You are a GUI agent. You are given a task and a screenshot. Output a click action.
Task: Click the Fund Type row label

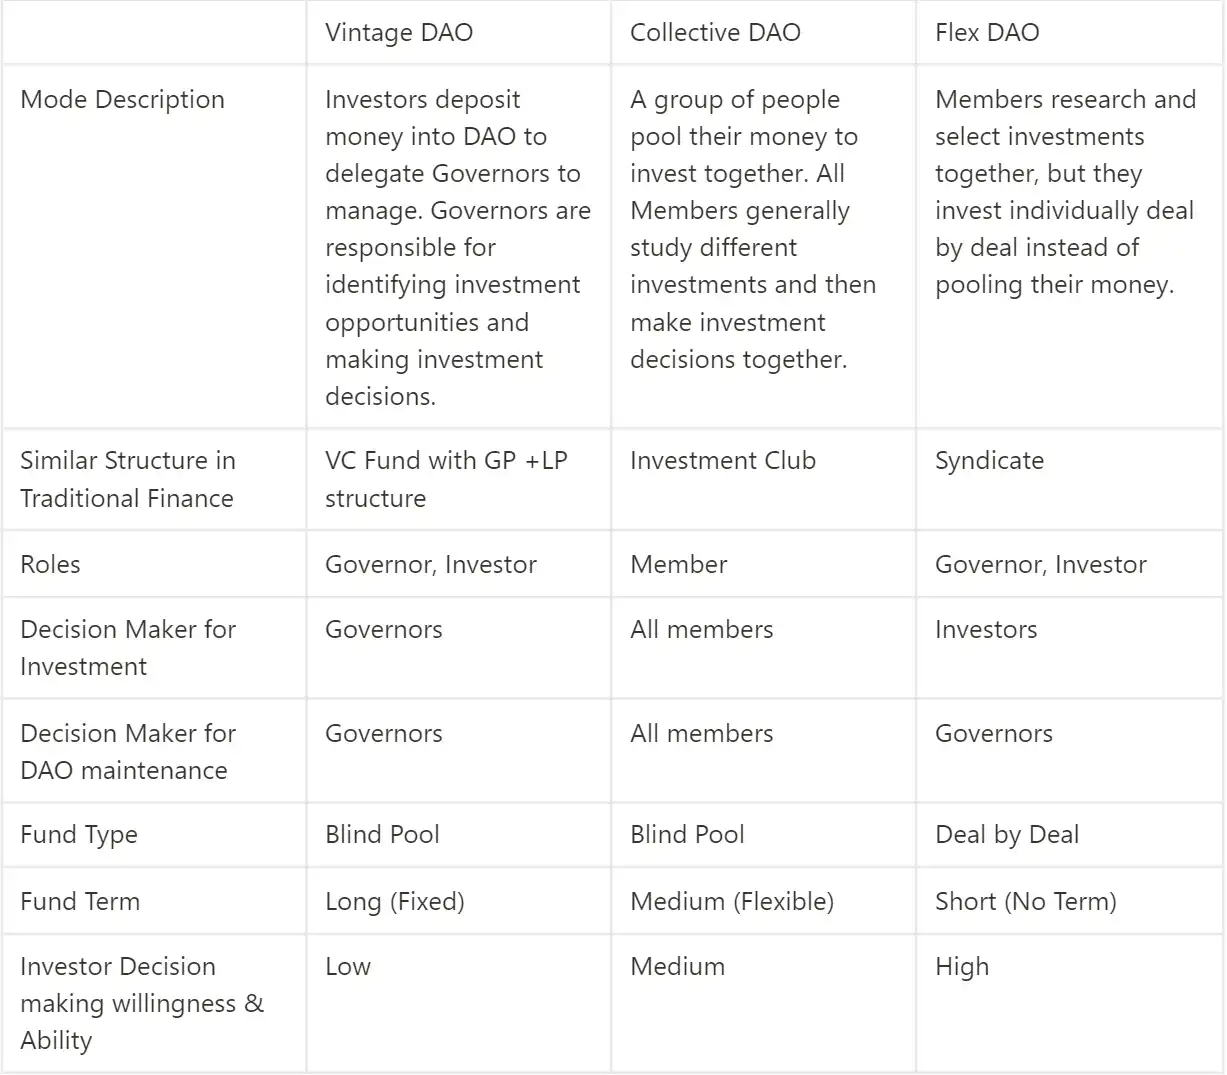[x=79, y=835]
